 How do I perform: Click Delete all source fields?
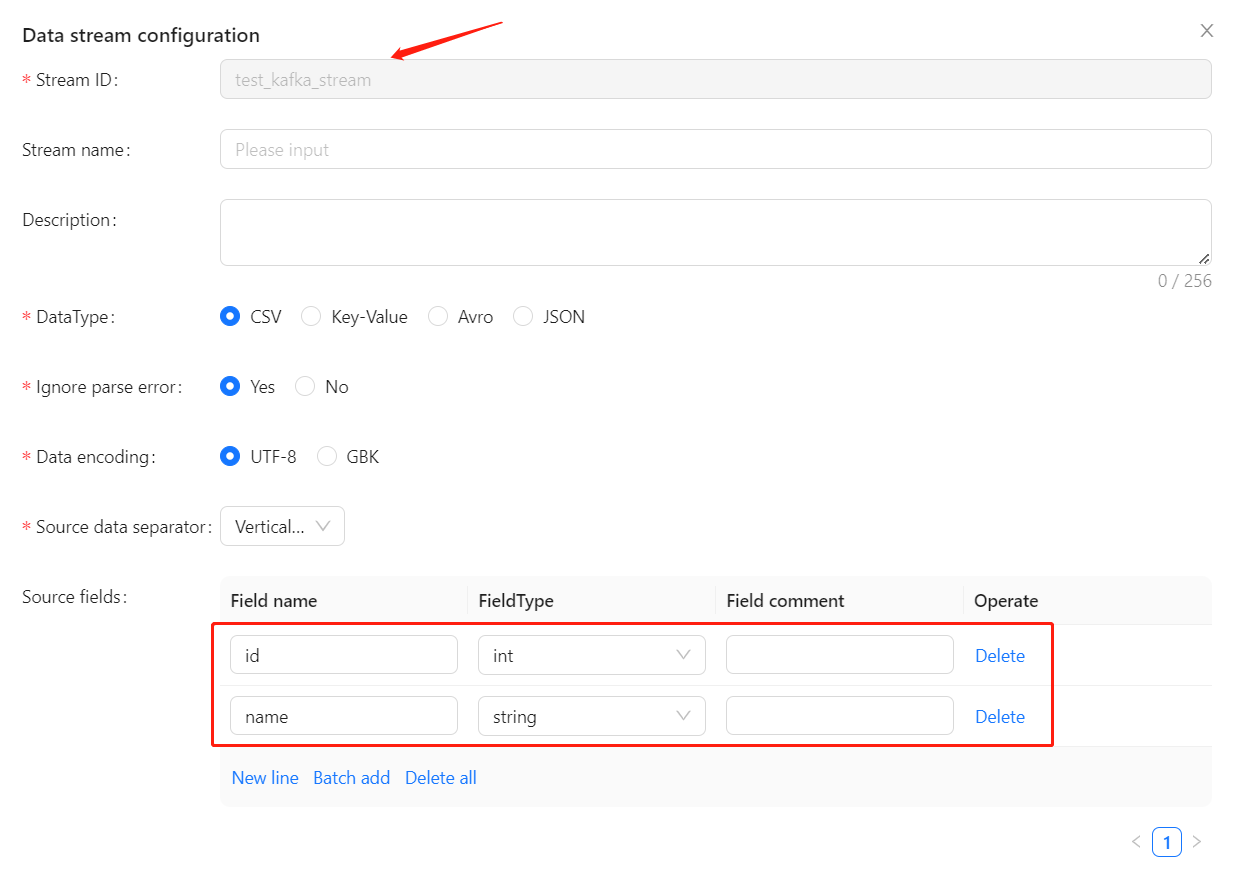(440, 778)
